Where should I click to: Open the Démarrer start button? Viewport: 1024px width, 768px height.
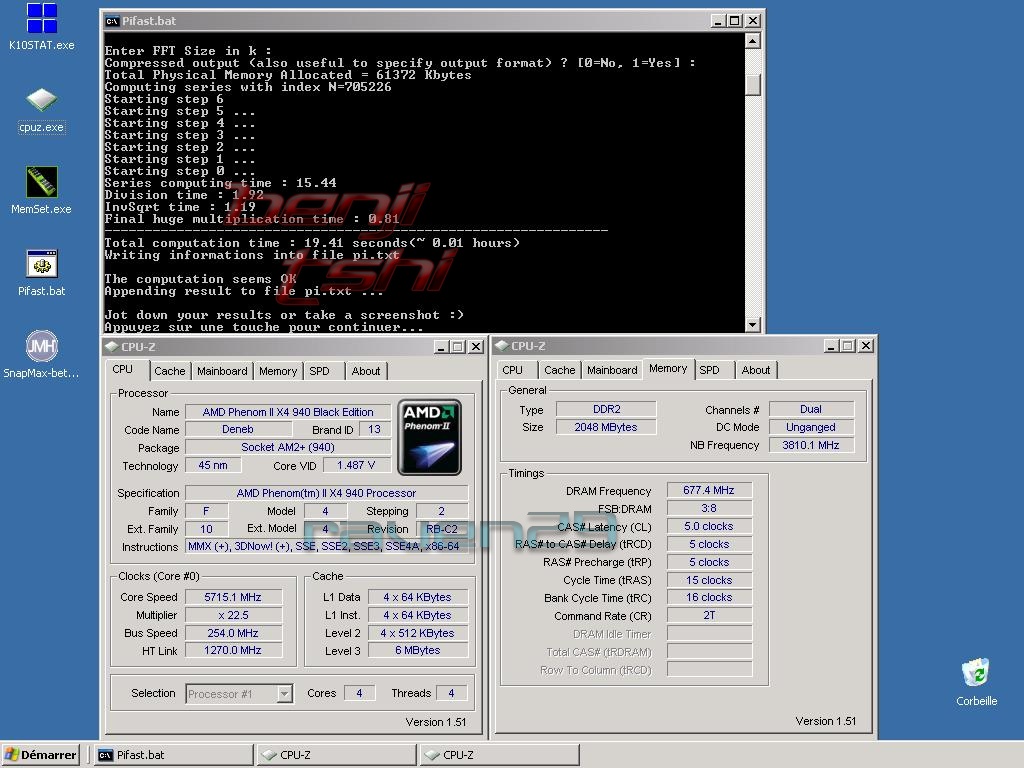pos(40,755)
